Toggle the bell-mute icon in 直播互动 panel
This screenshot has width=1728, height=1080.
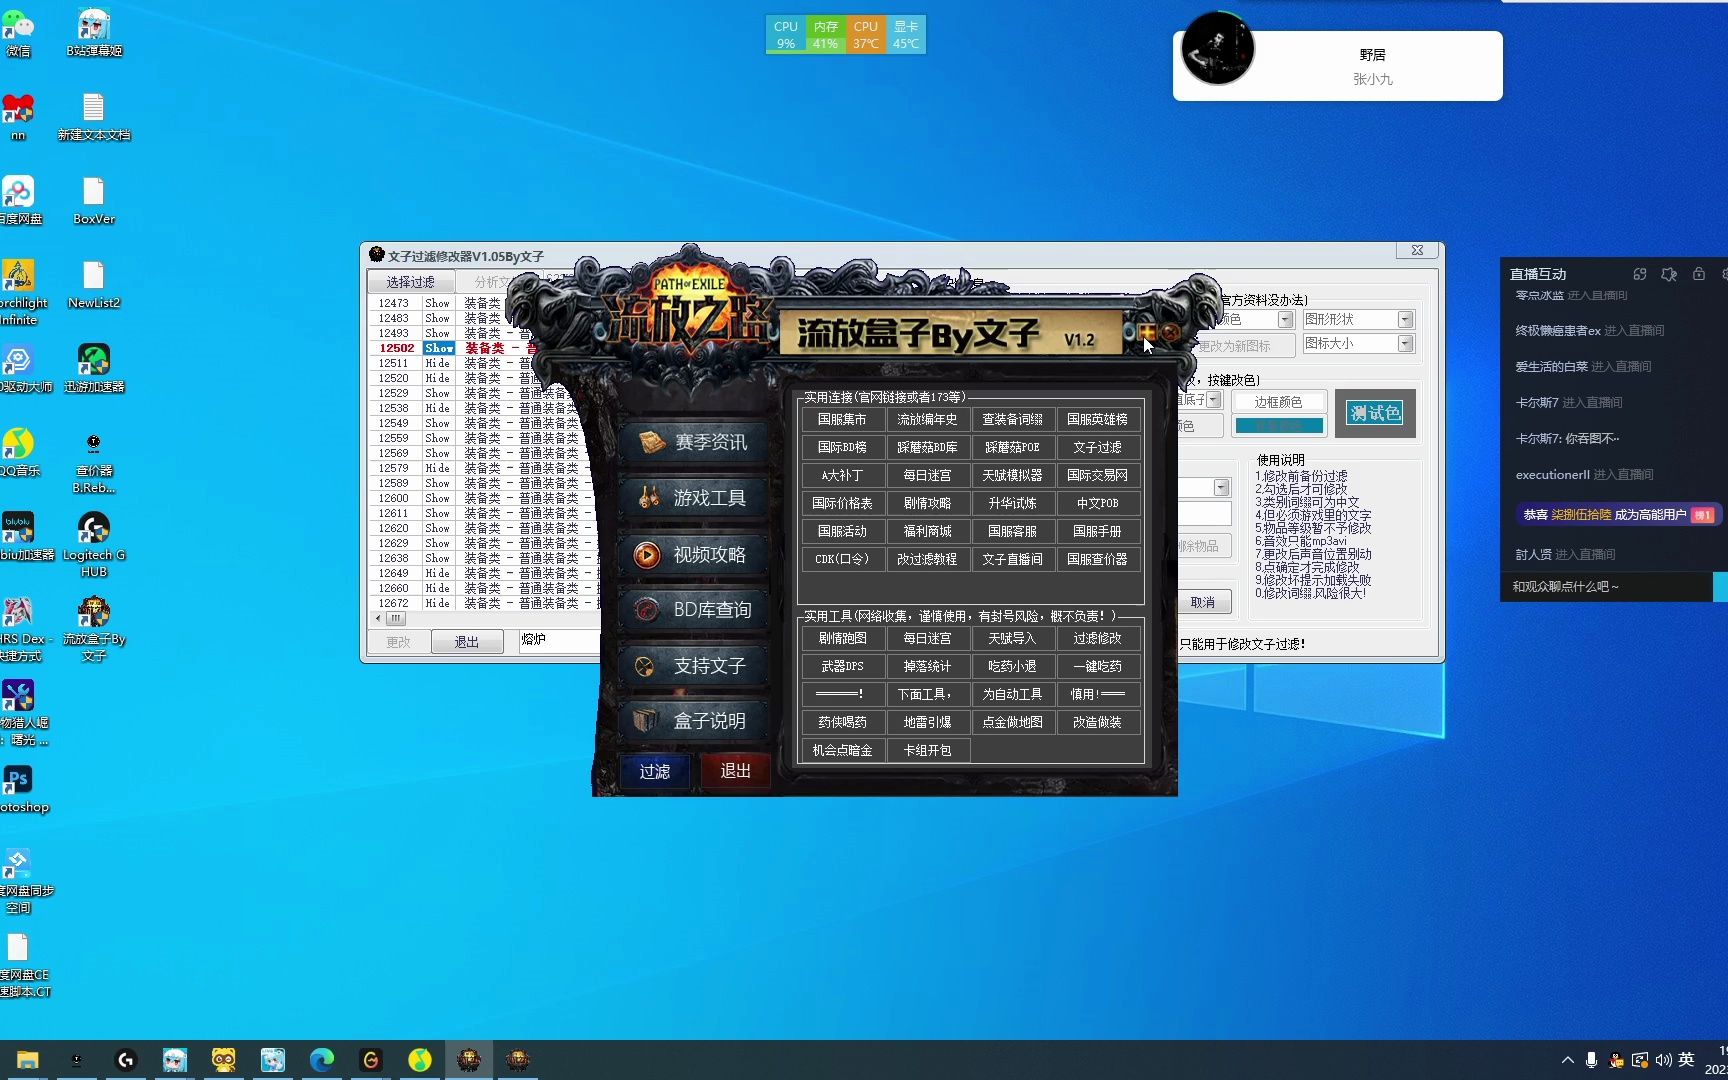click(x=1669, y=274)
